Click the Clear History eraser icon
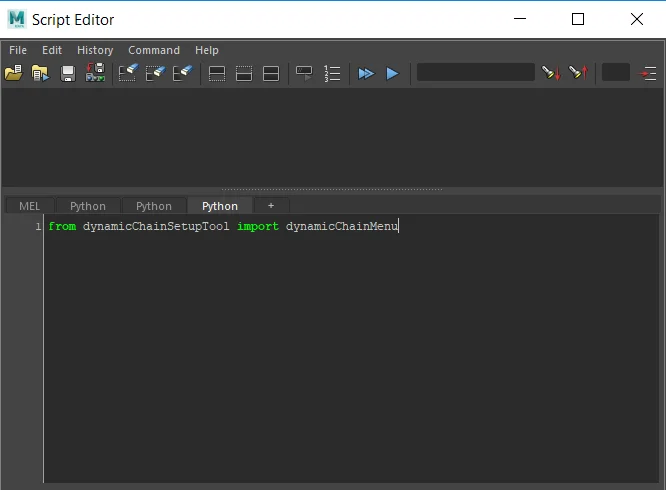 click(129, 73)
